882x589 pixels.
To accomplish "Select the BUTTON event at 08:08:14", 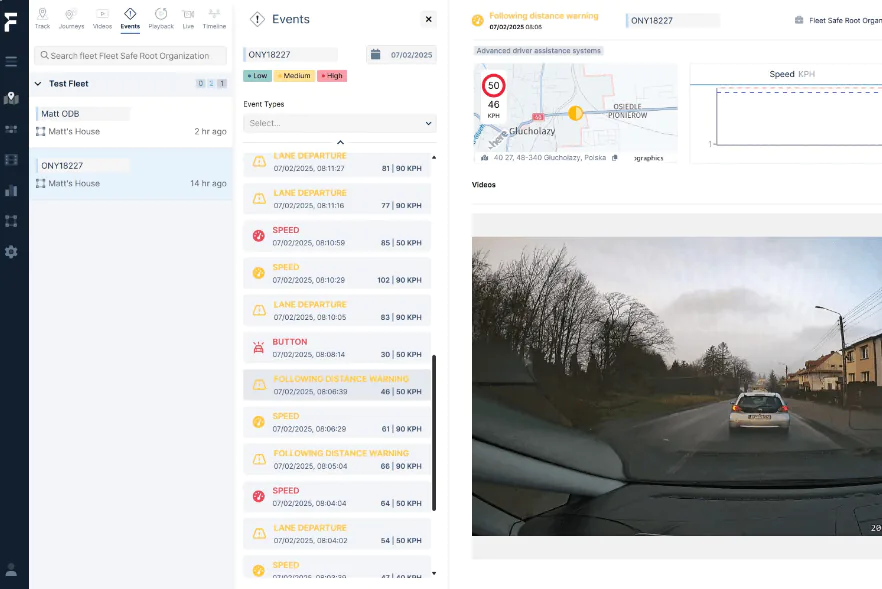I will pyautogui.click(x=337, y=348).
